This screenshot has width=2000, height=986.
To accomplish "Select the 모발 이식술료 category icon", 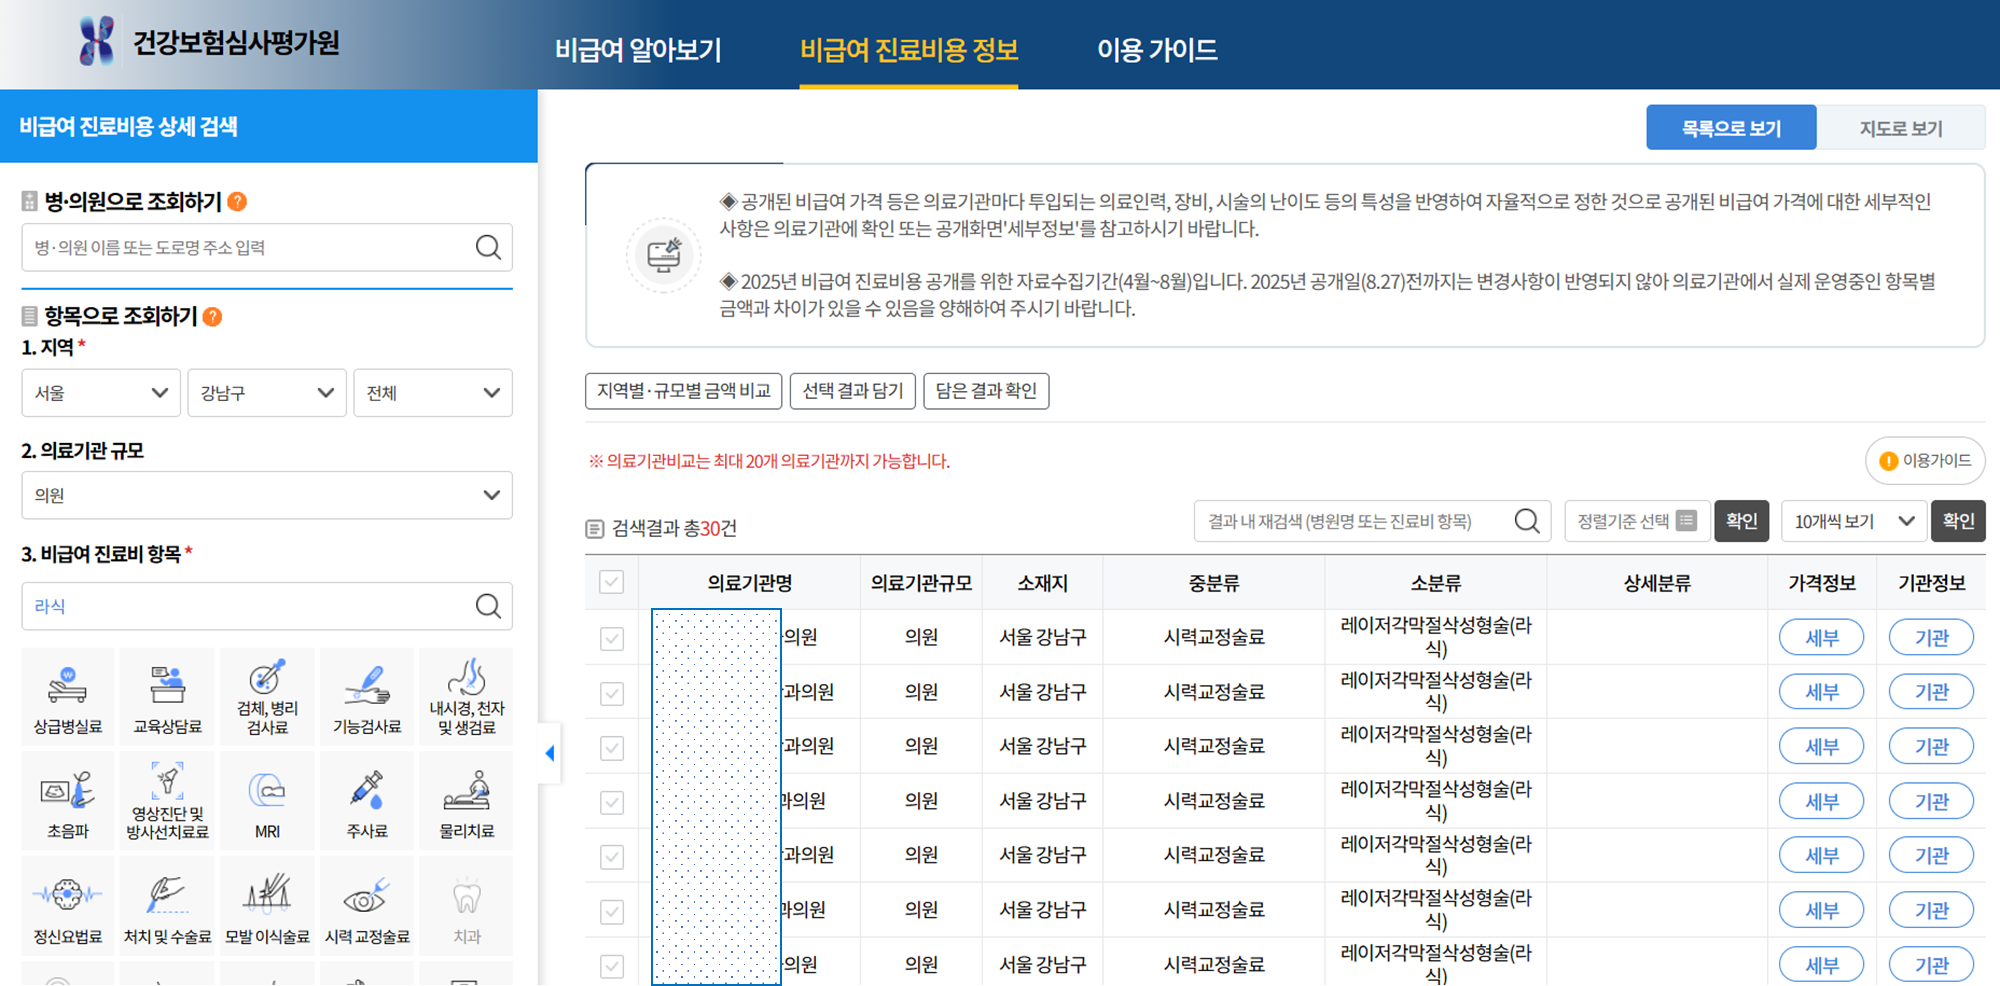I will [266, 905].
